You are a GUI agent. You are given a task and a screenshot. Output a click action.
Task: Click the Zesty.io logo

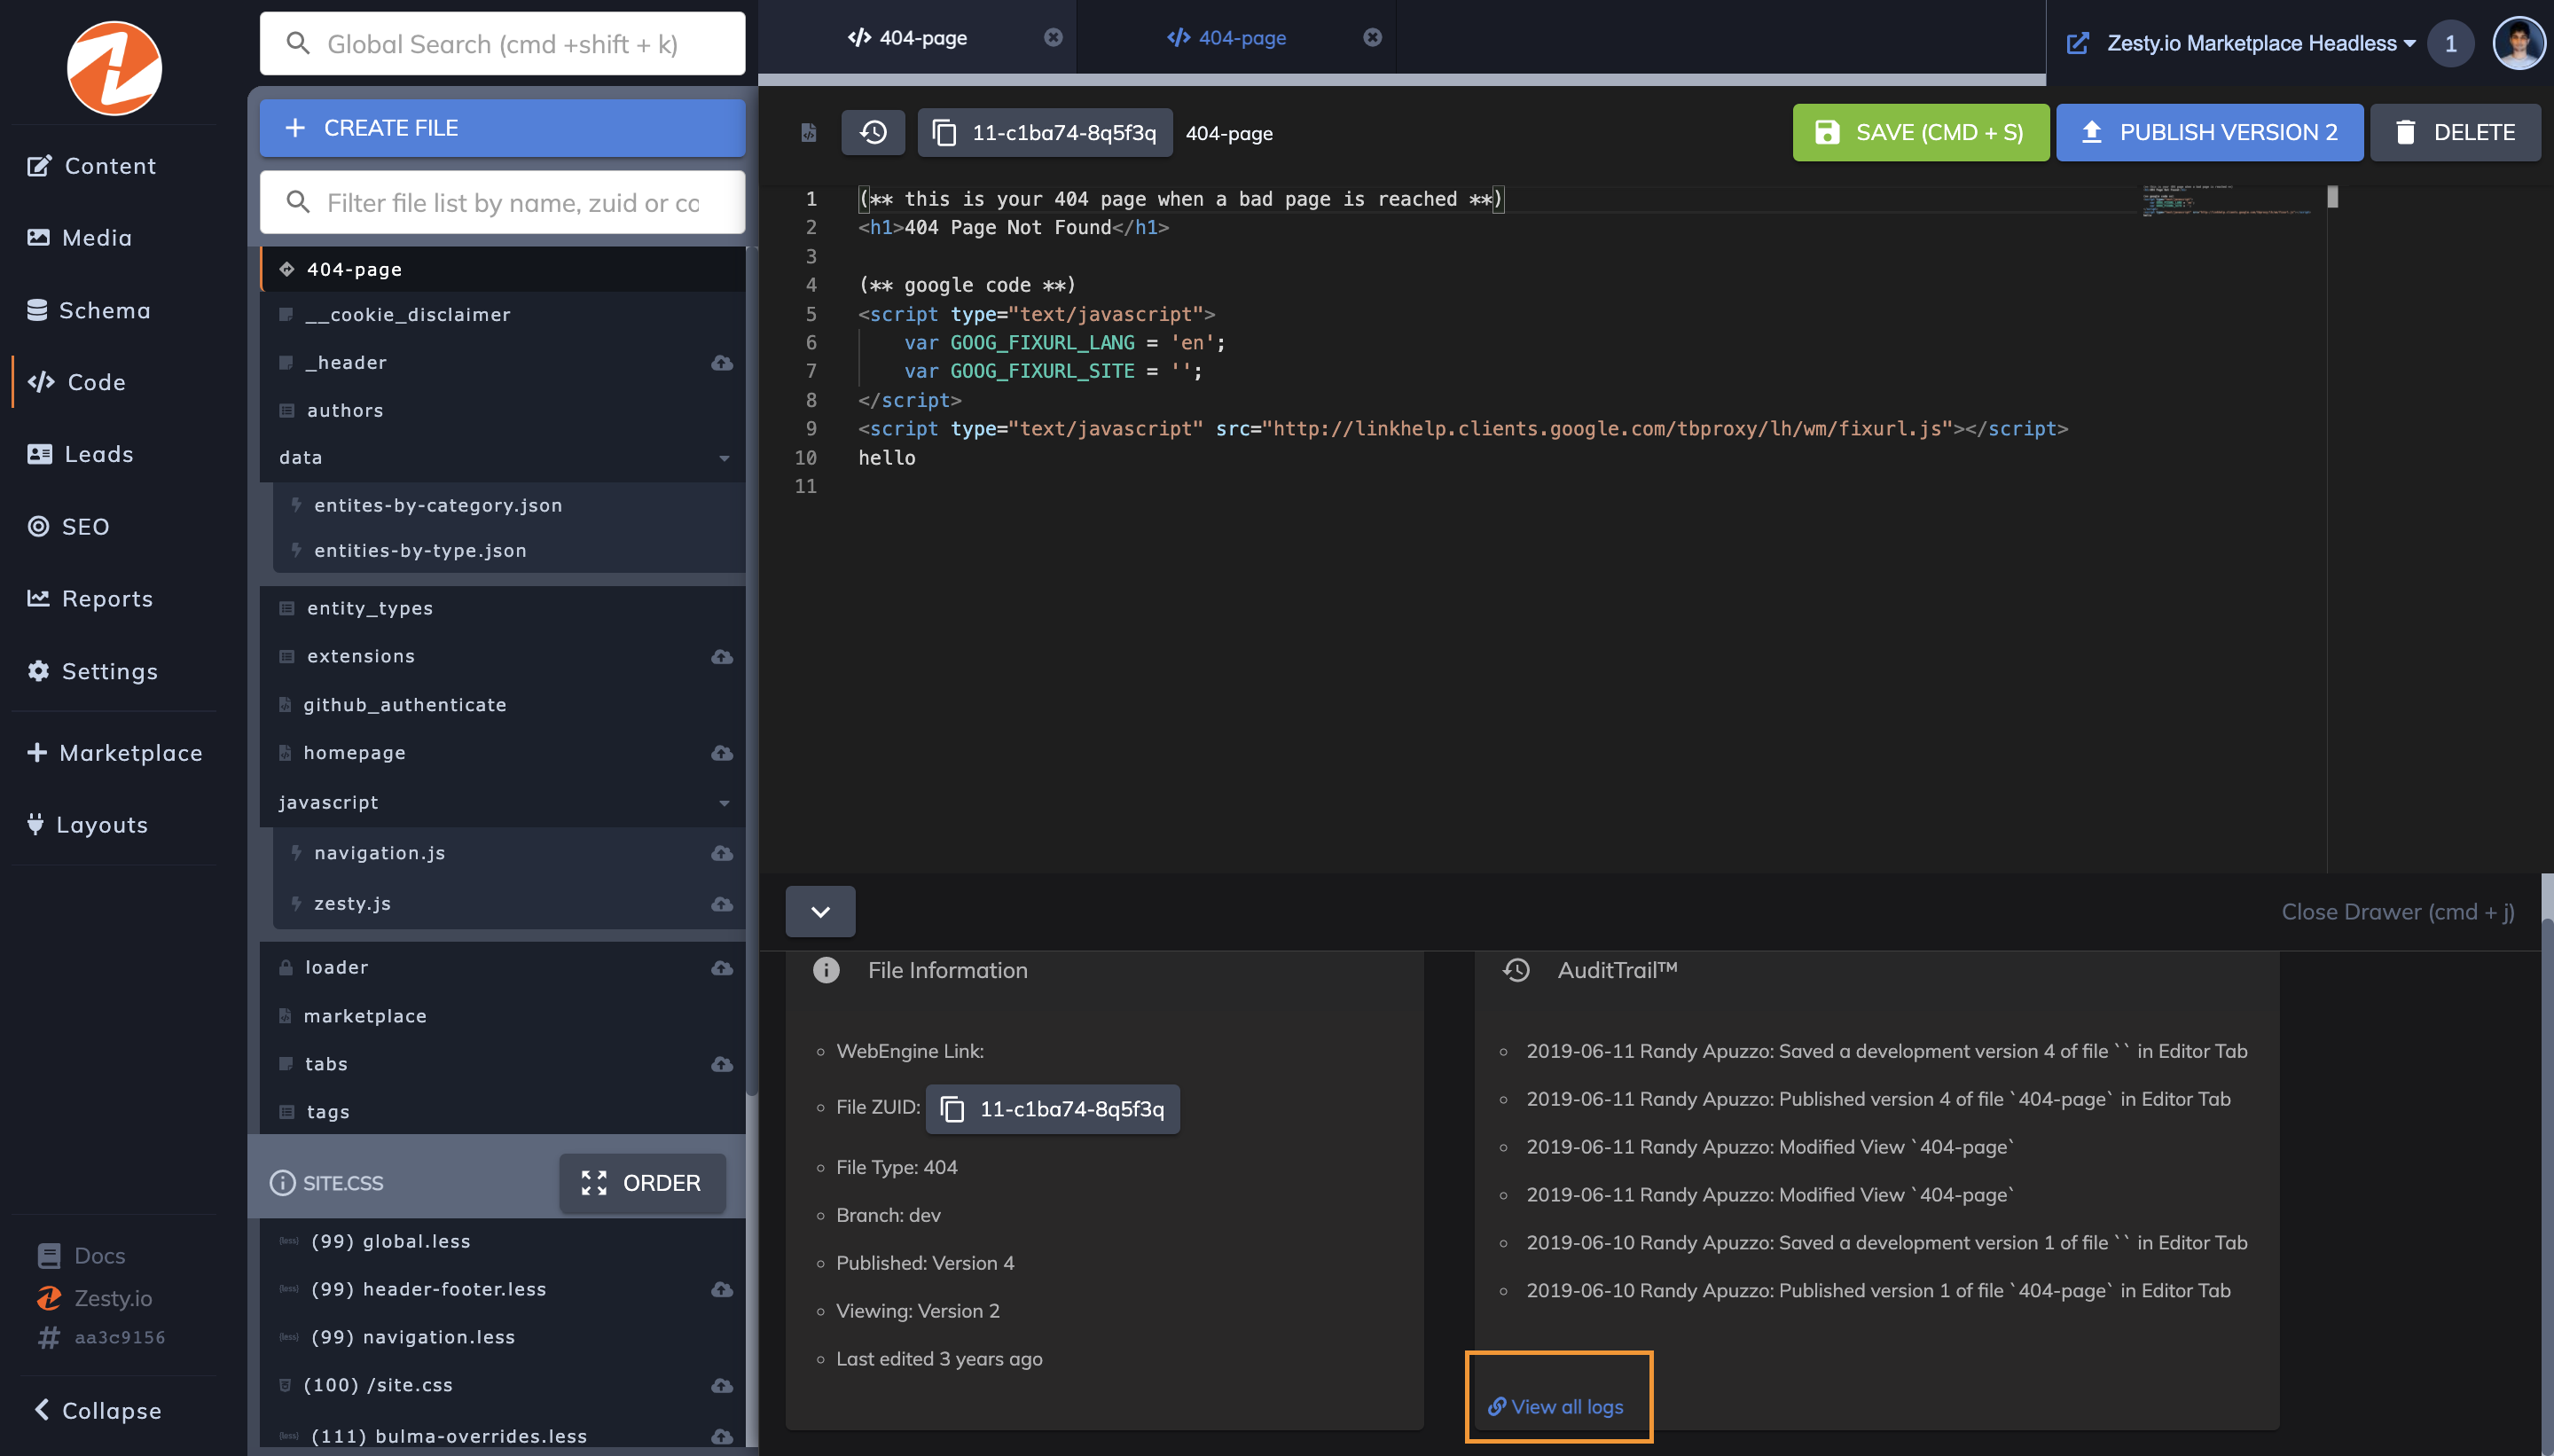pyautogui.click(x=114, y=68)
